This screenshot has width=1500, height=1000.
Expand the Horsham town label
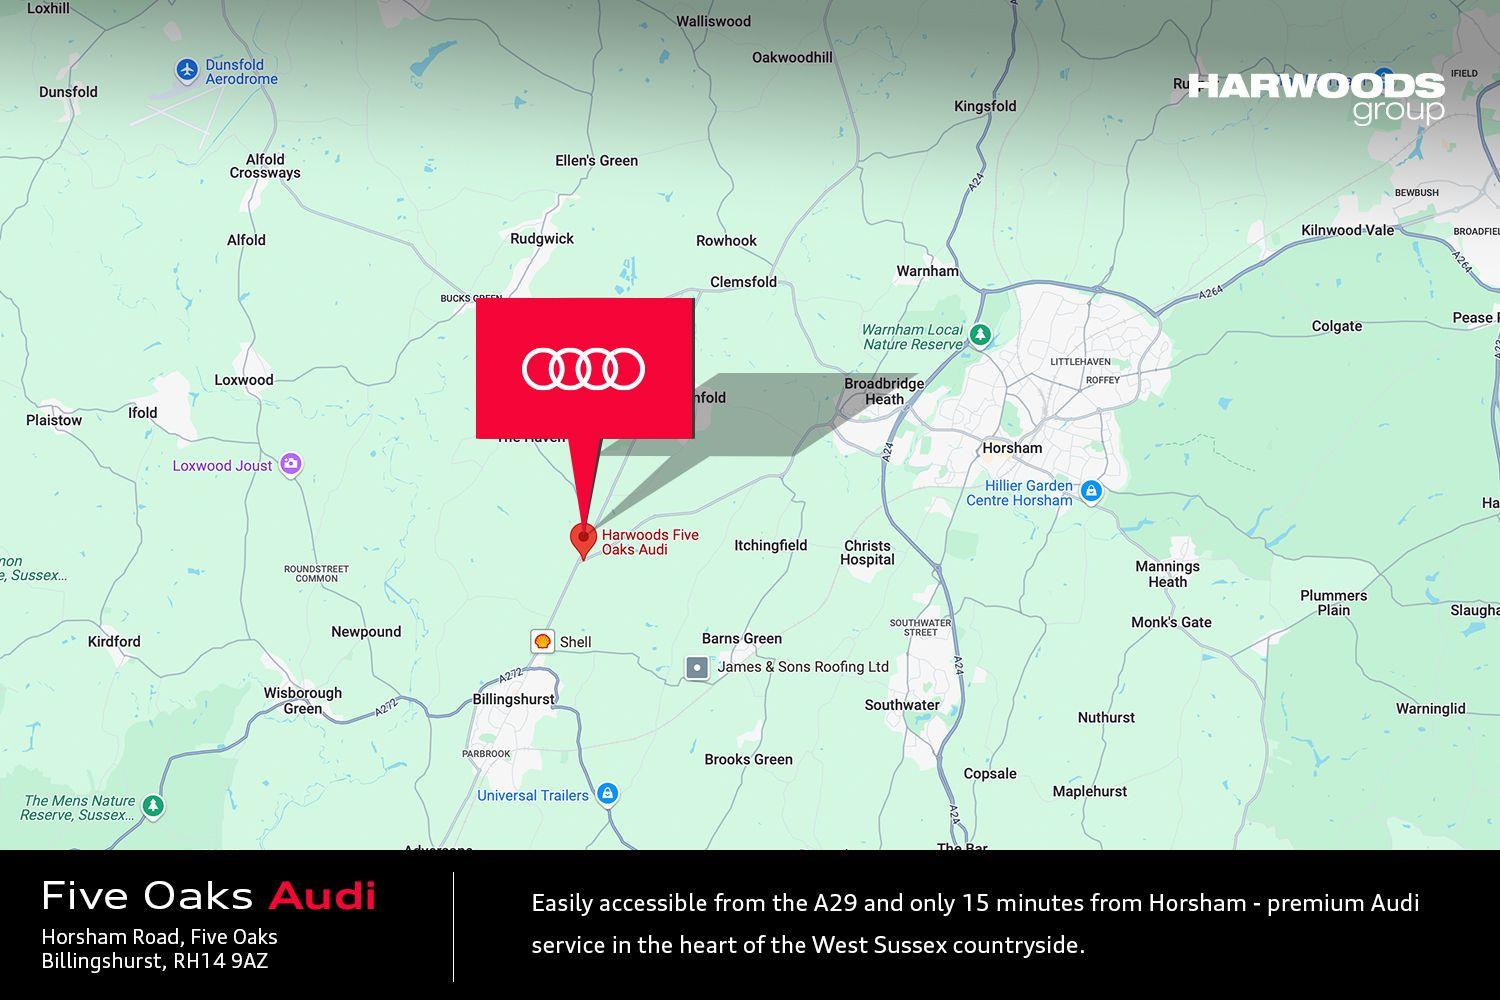(x=1011, y=448)
